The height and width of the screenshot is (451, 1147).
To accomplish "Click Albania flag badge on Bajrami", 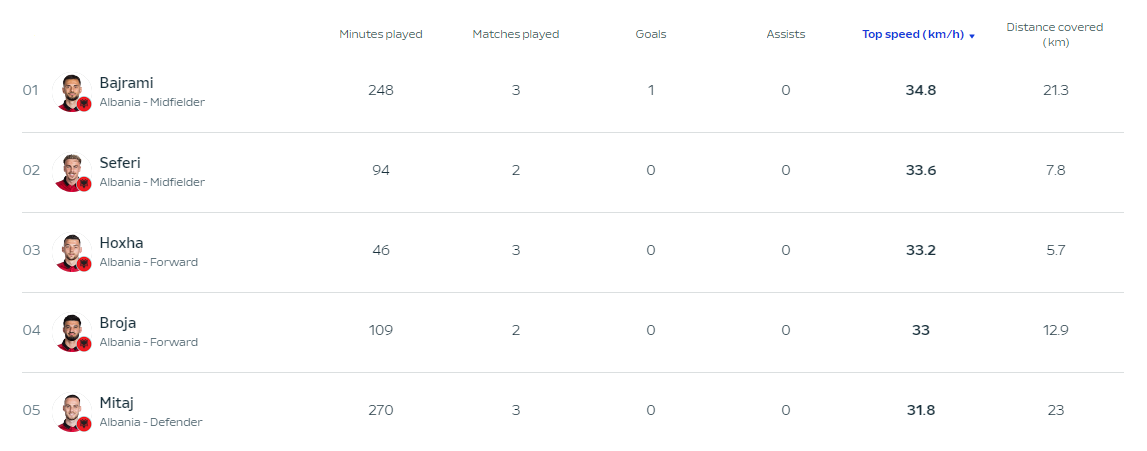I will [x=84, y=105].
